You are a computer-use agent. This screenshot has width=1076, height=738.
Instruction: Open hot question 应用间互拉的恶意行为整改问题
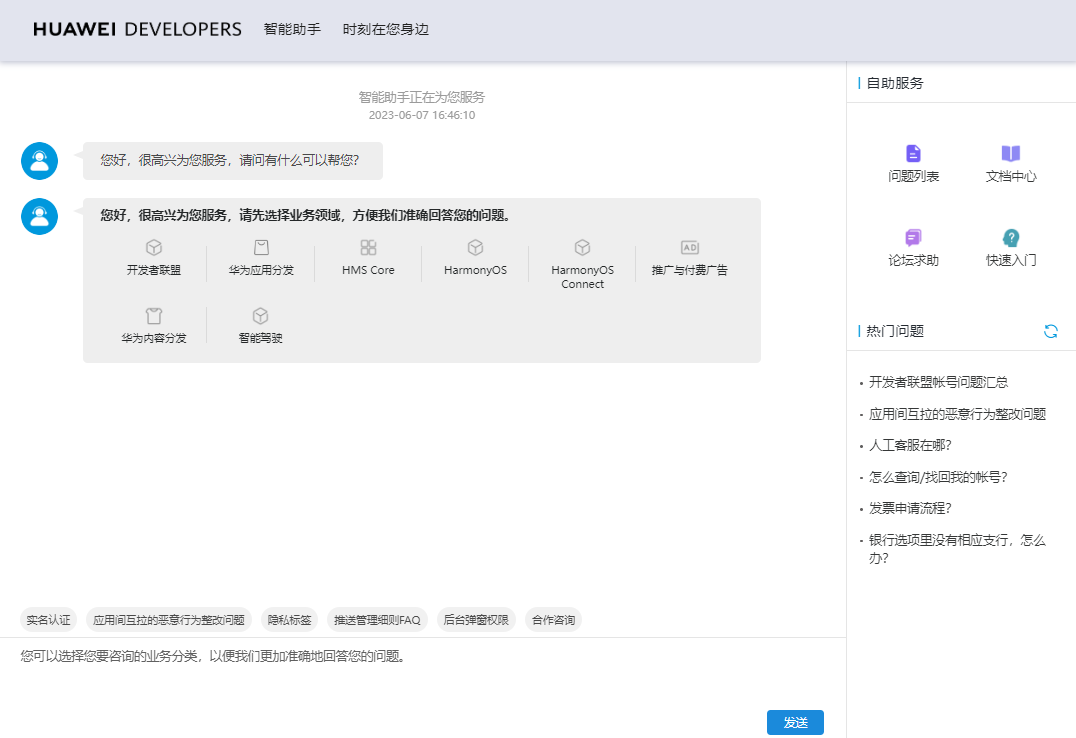[957, 414]
